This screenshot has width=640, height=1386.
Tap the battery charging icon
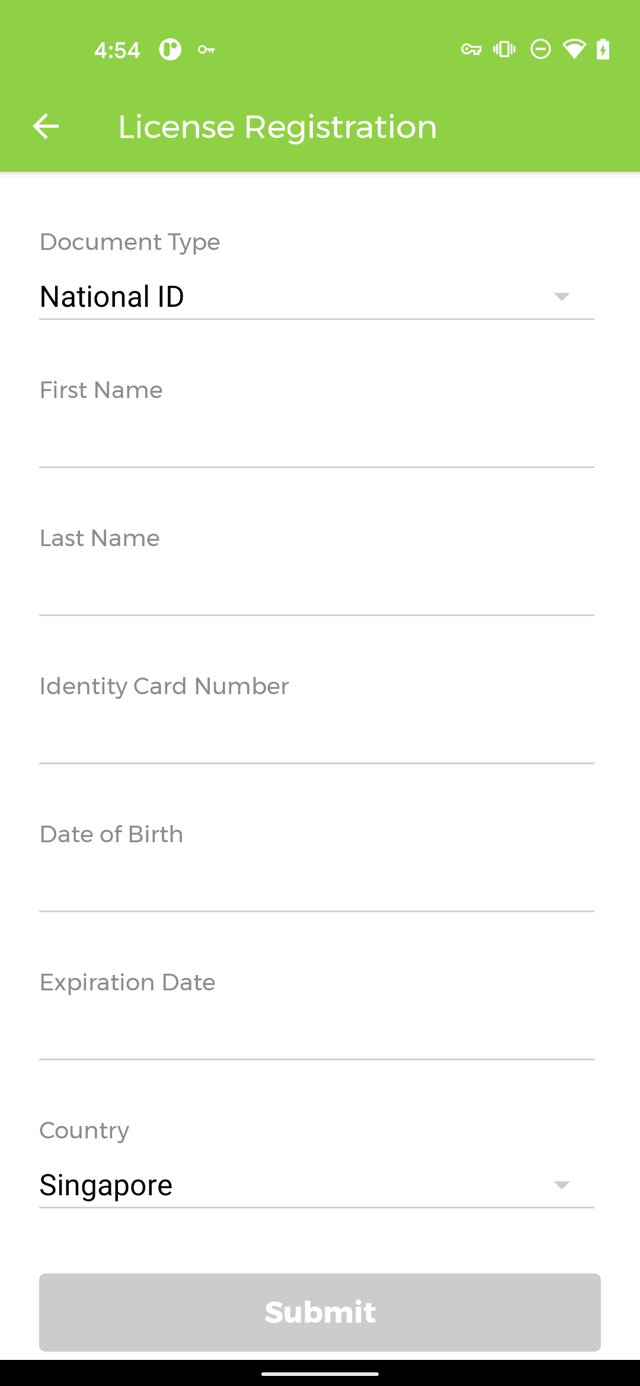tap(603, 49)
